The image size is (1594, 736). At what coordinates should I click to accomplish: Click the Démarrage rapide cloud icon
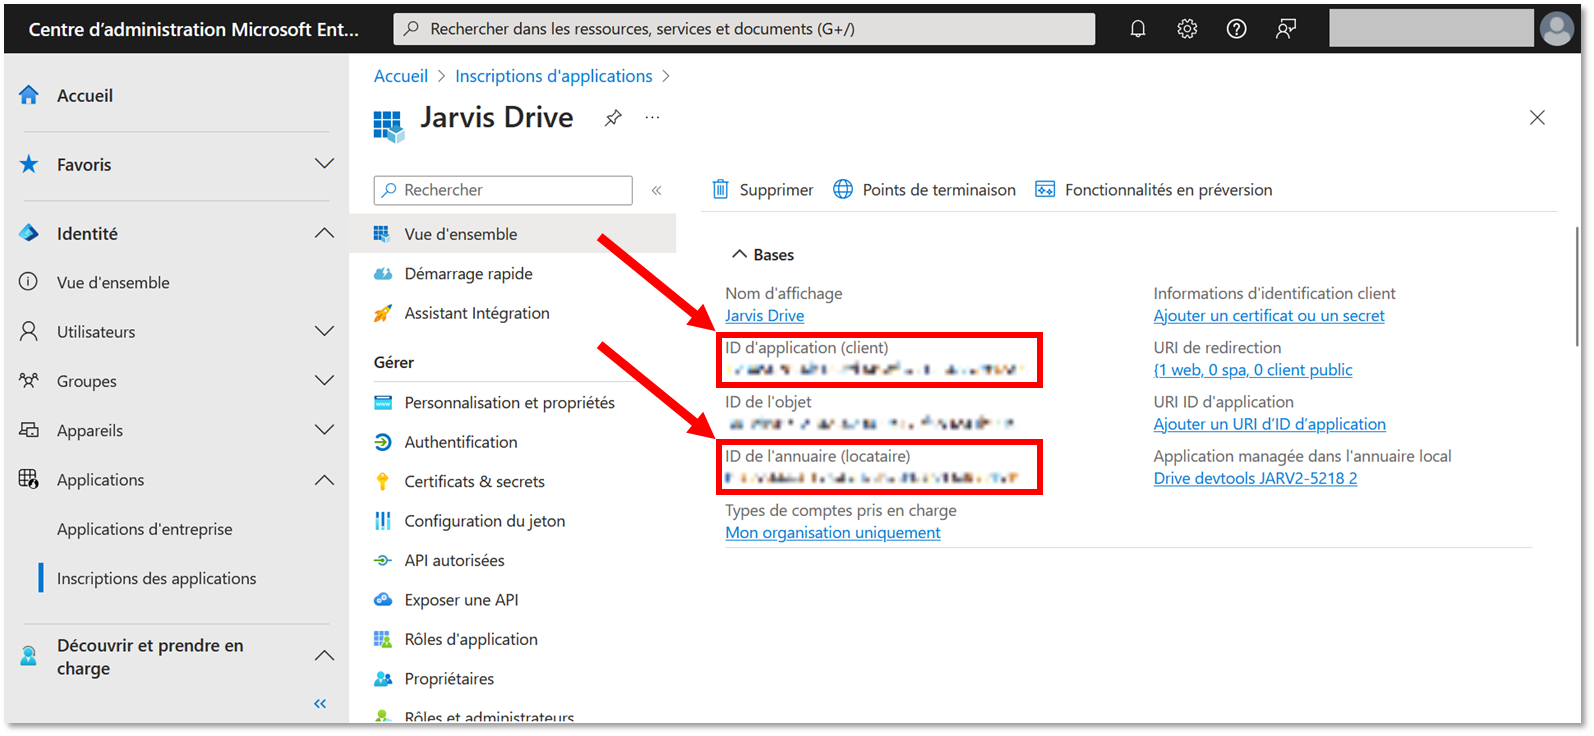coord(382,273)
